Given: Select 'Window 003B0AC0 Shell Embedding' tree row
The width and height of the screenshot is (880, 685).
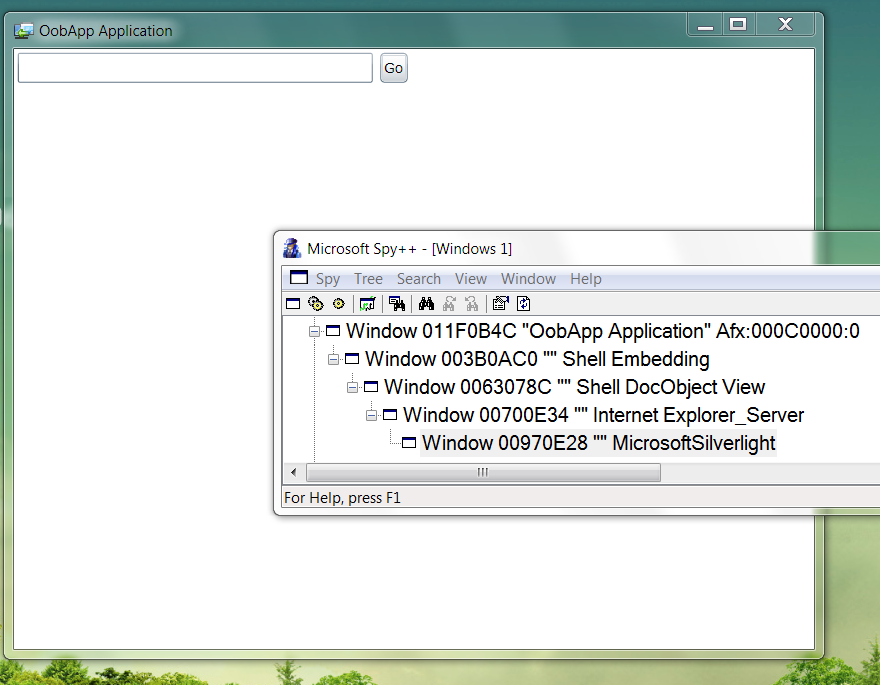Looking at the screenshot, I should (x=537, y=359).
